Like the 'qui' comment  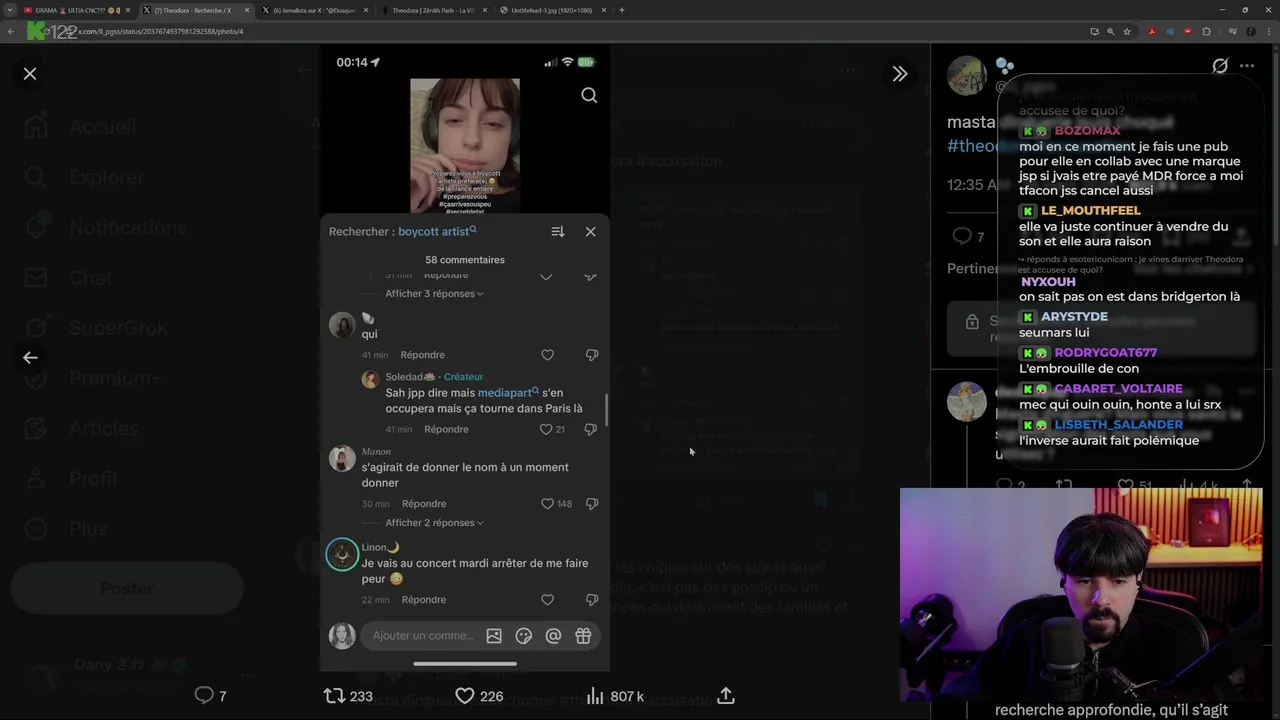click(547, 355)
